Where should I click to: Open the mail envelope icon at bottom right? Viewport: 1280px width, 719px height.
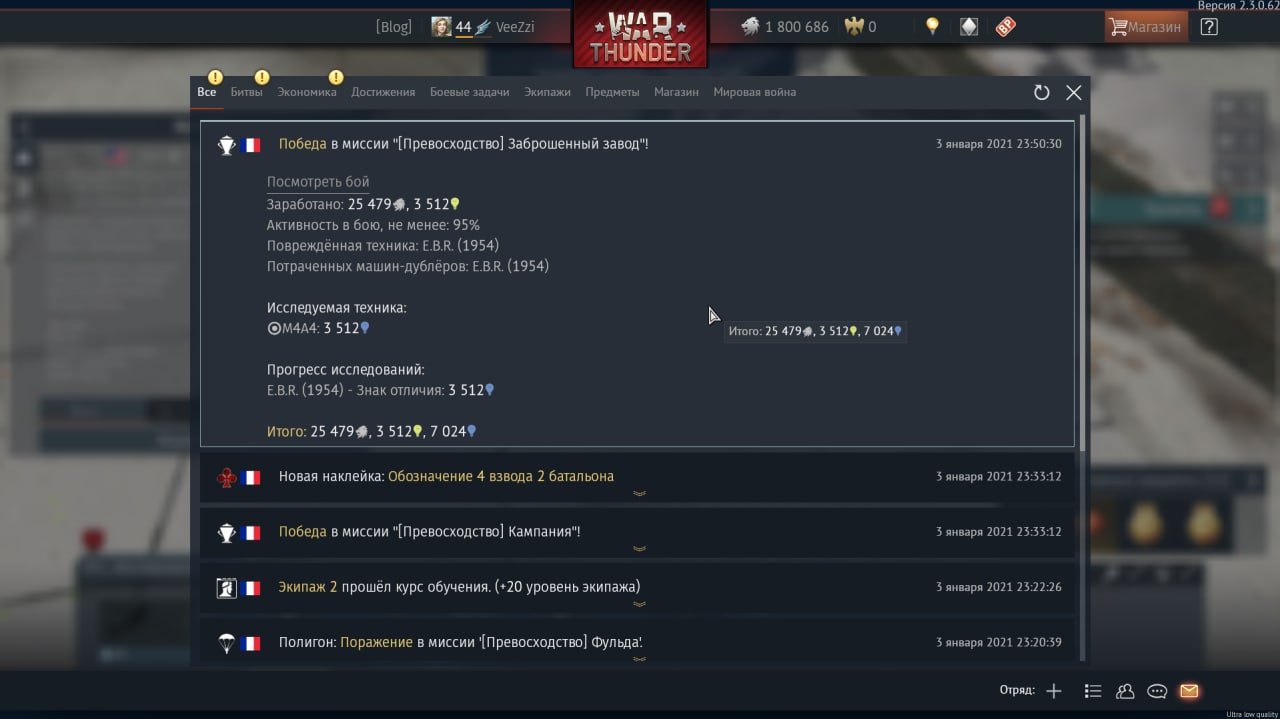1189,691
